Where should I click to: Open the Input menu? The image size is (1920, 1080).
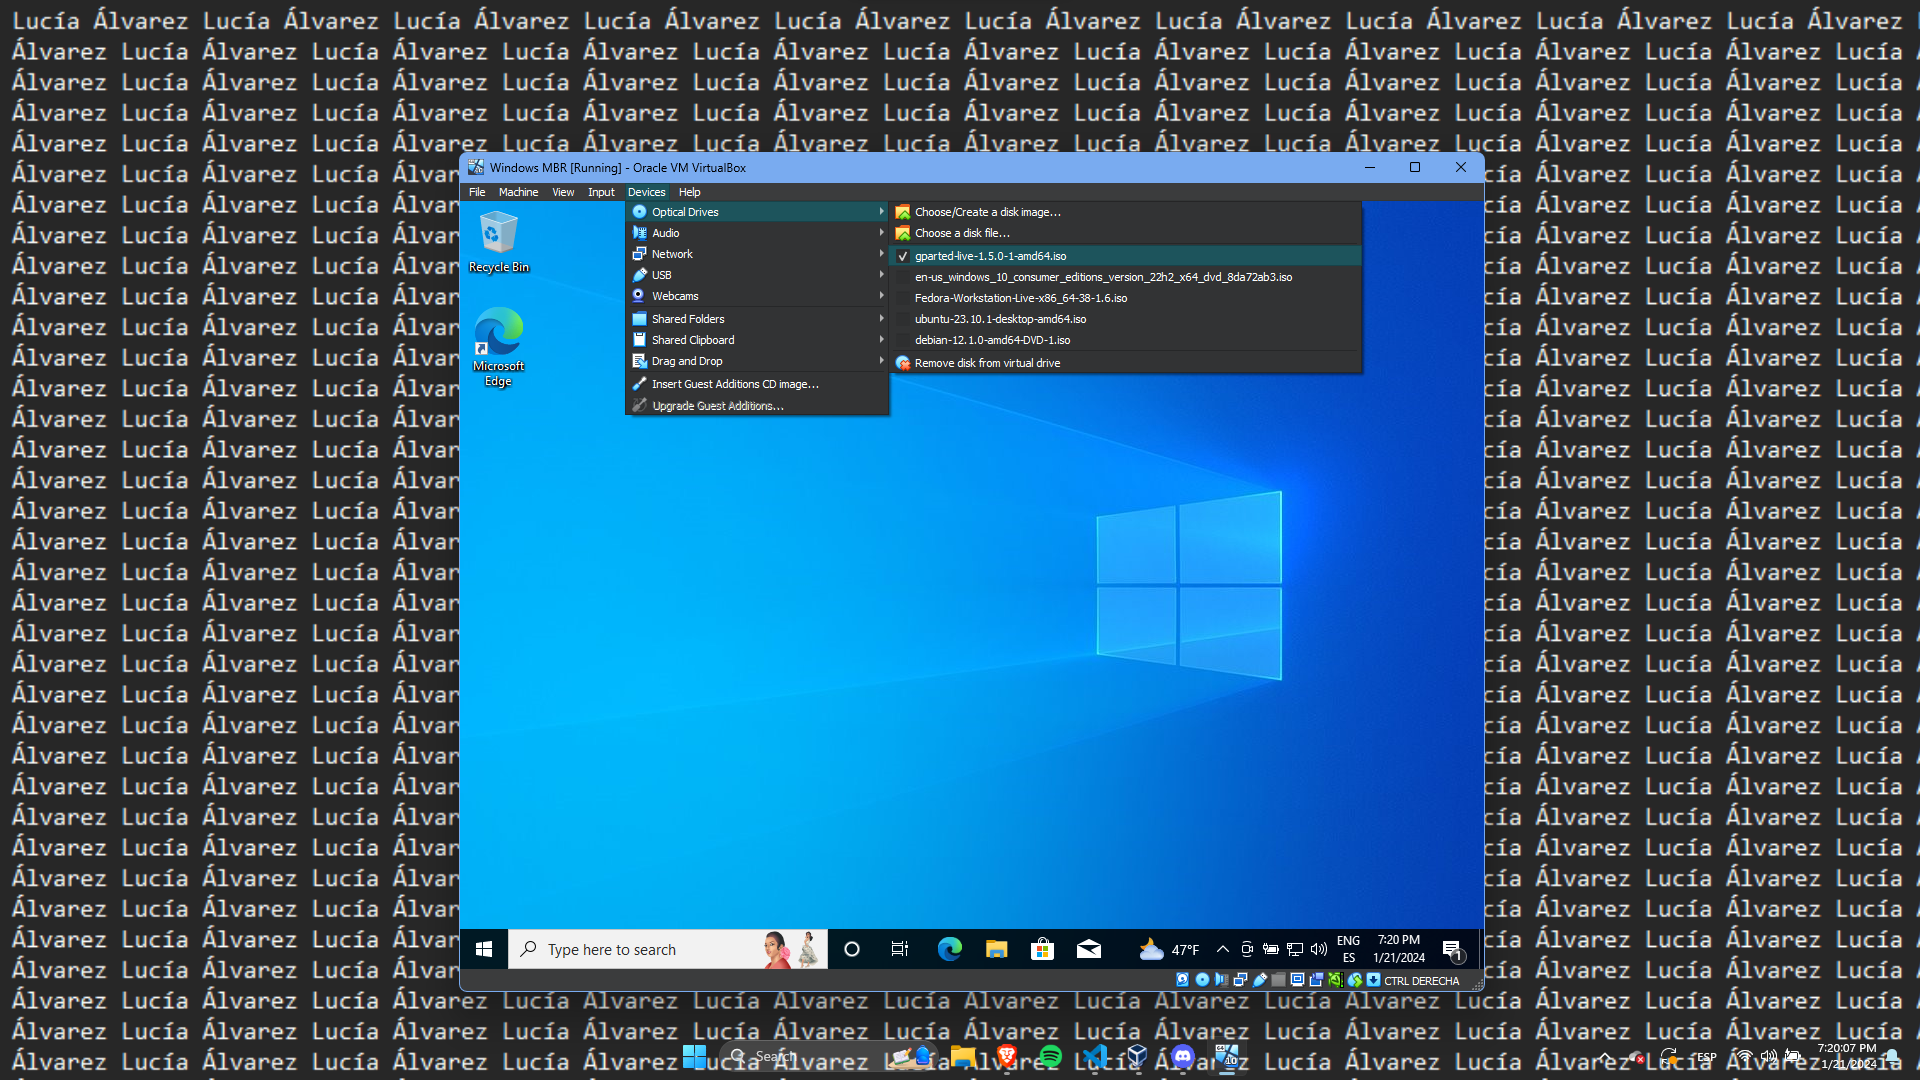[601, 192]
